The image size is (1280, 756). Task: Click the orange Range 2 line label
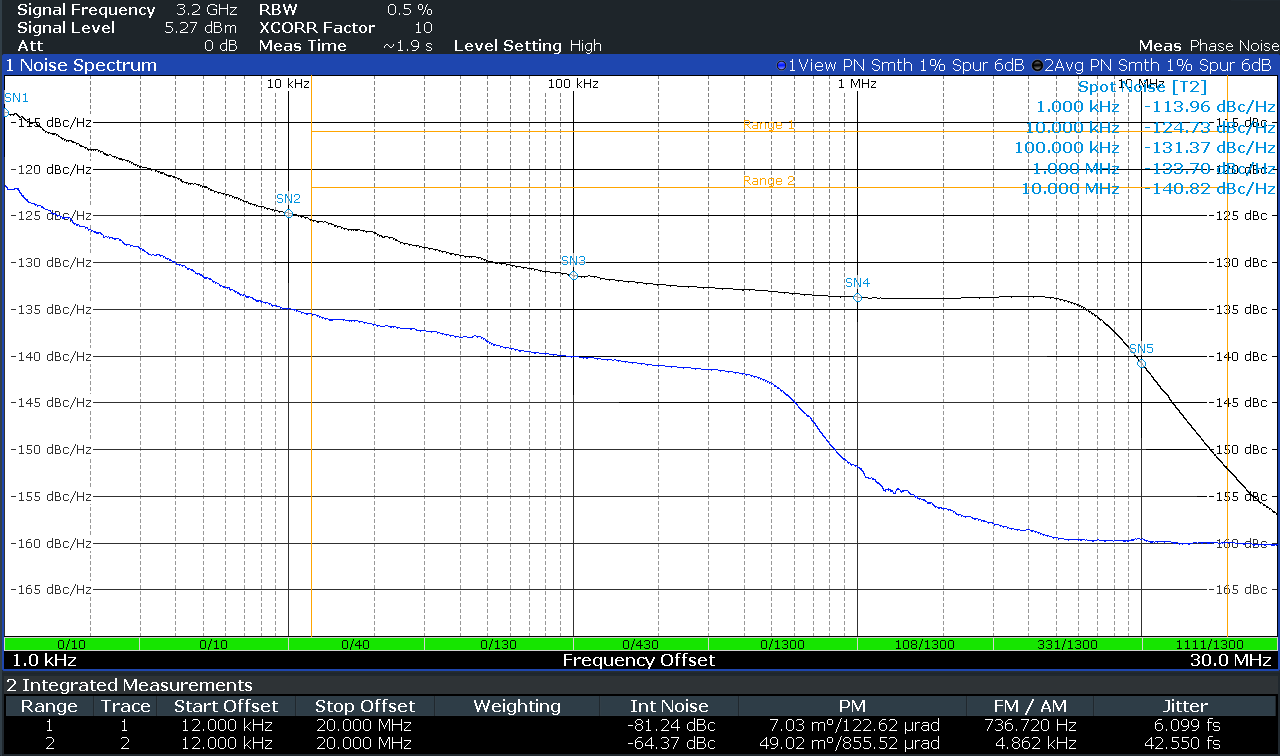point(768,181)
